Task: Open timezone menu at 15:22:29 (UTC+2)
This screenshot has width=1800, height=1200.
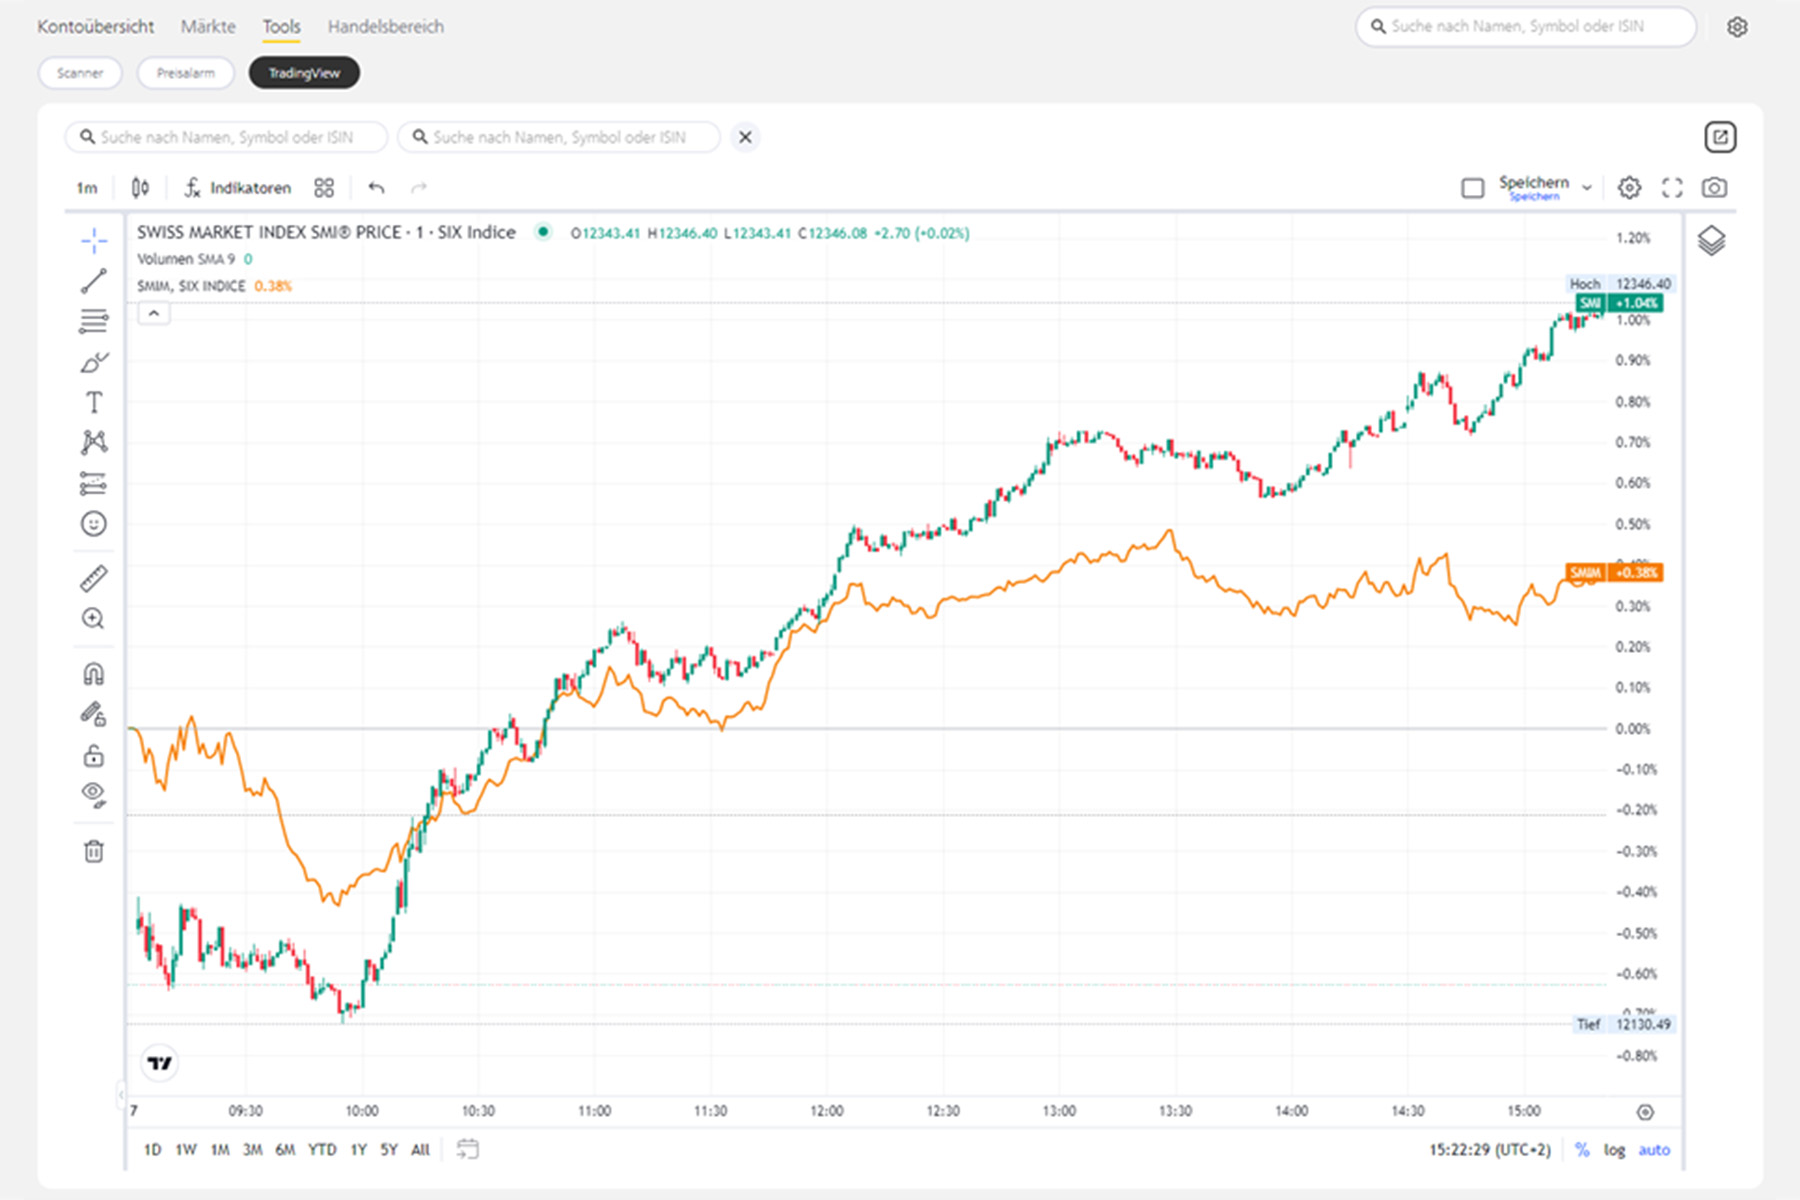Action: point(1490,1150)
